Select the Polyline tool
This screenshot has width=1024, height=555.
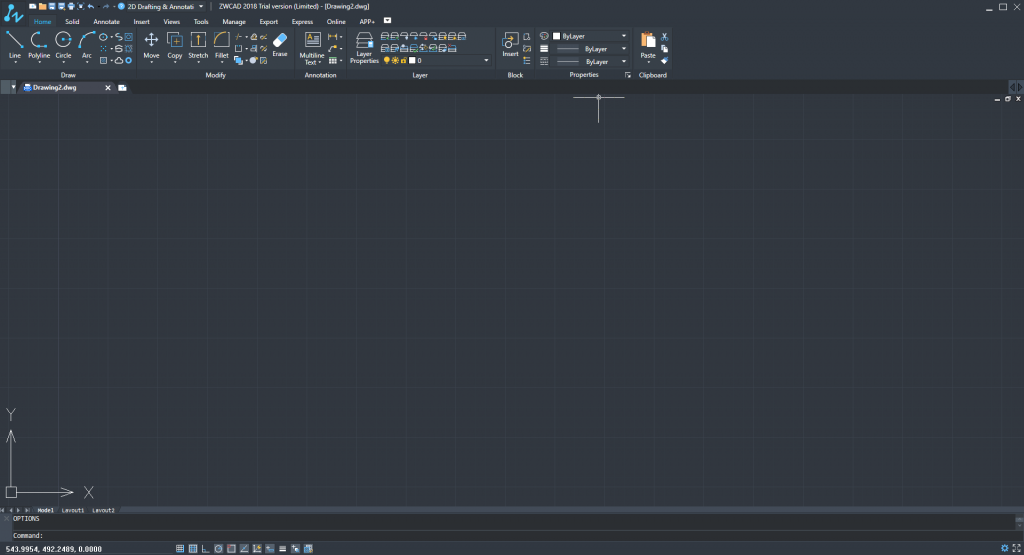pos(39,44)
